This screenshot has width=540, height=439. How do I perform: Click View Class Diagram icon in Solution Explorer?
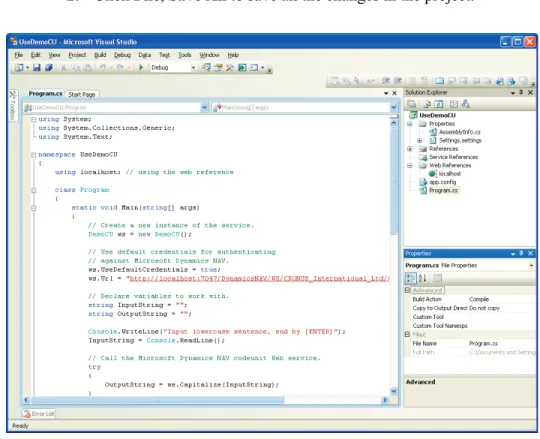465,104
